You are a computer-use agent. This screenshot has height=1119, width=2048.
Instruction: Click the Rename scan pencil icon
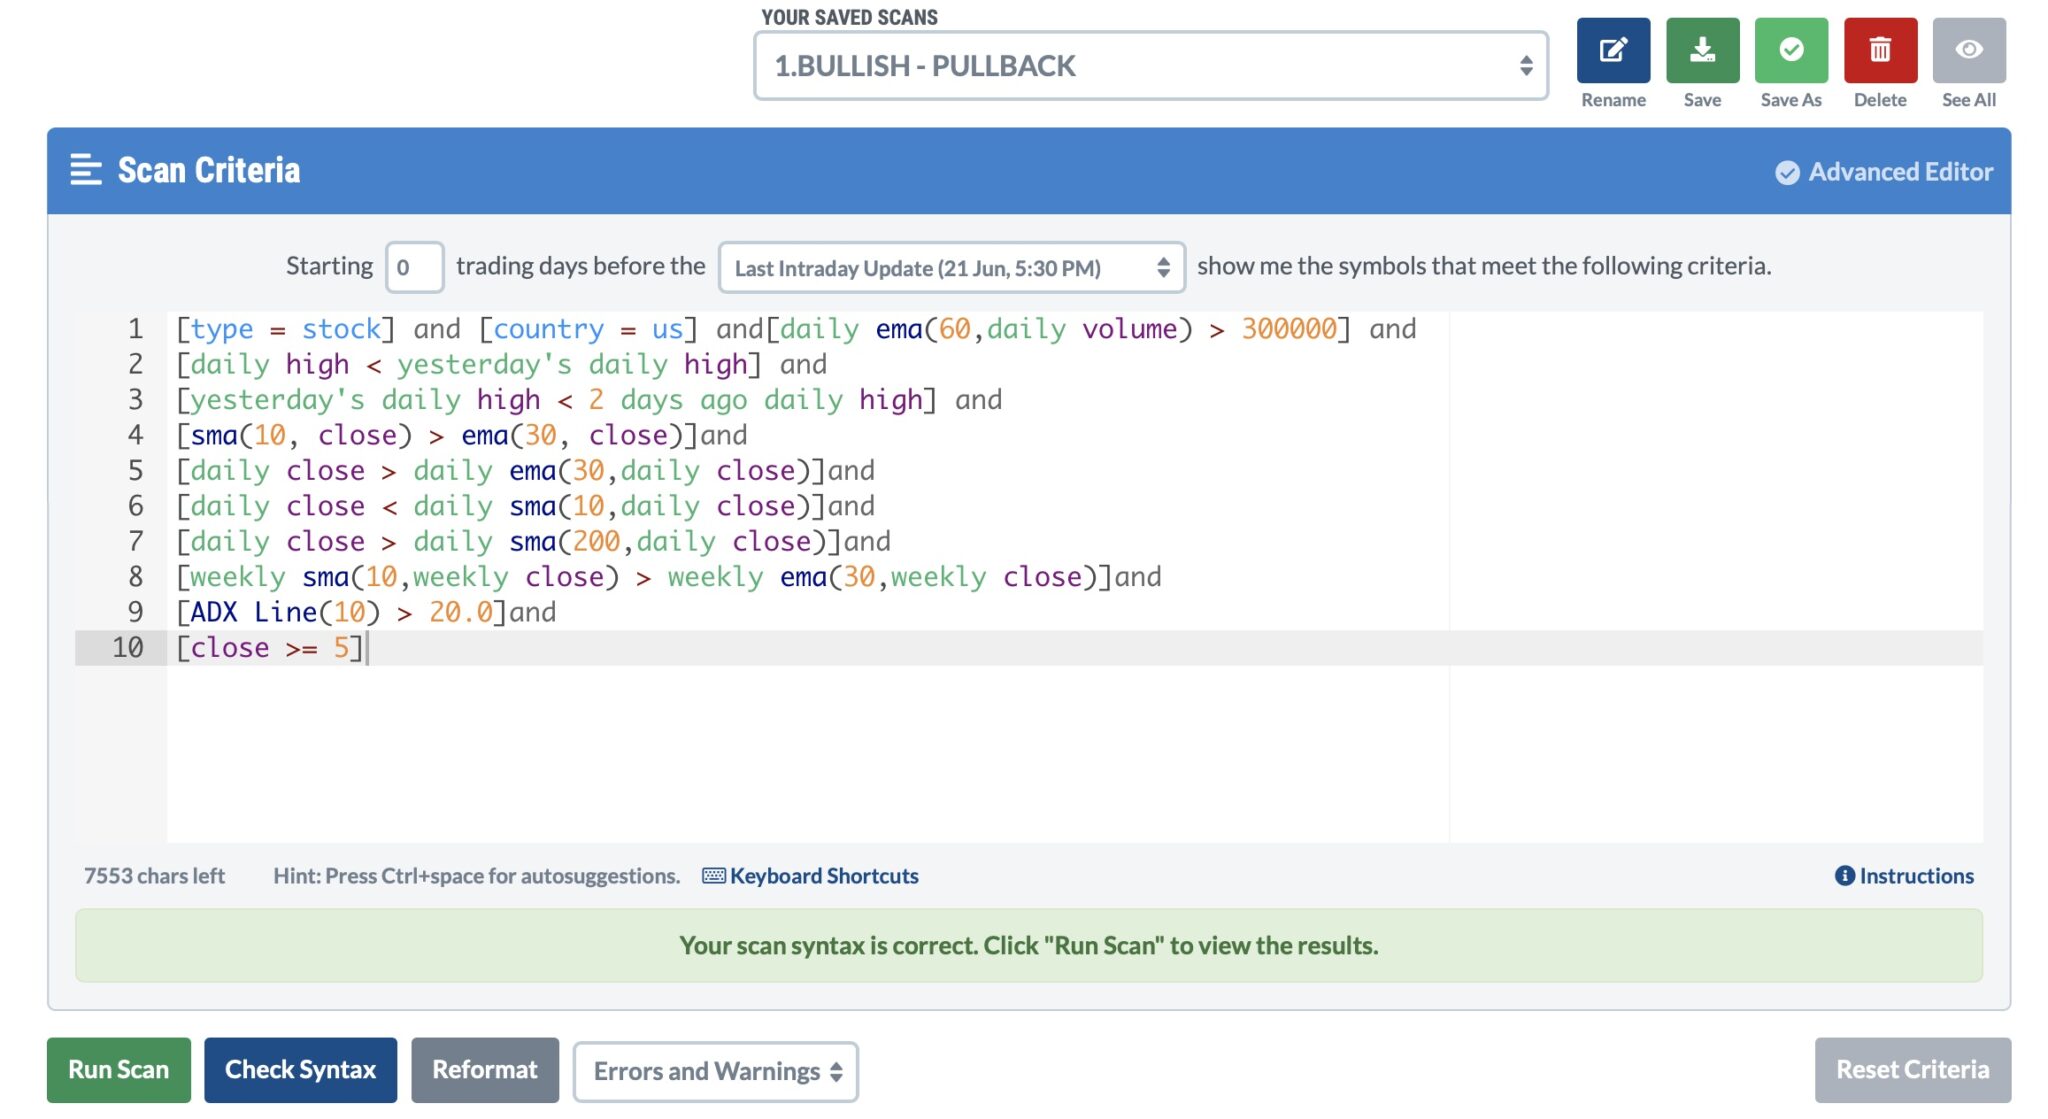pos(1613,50)
